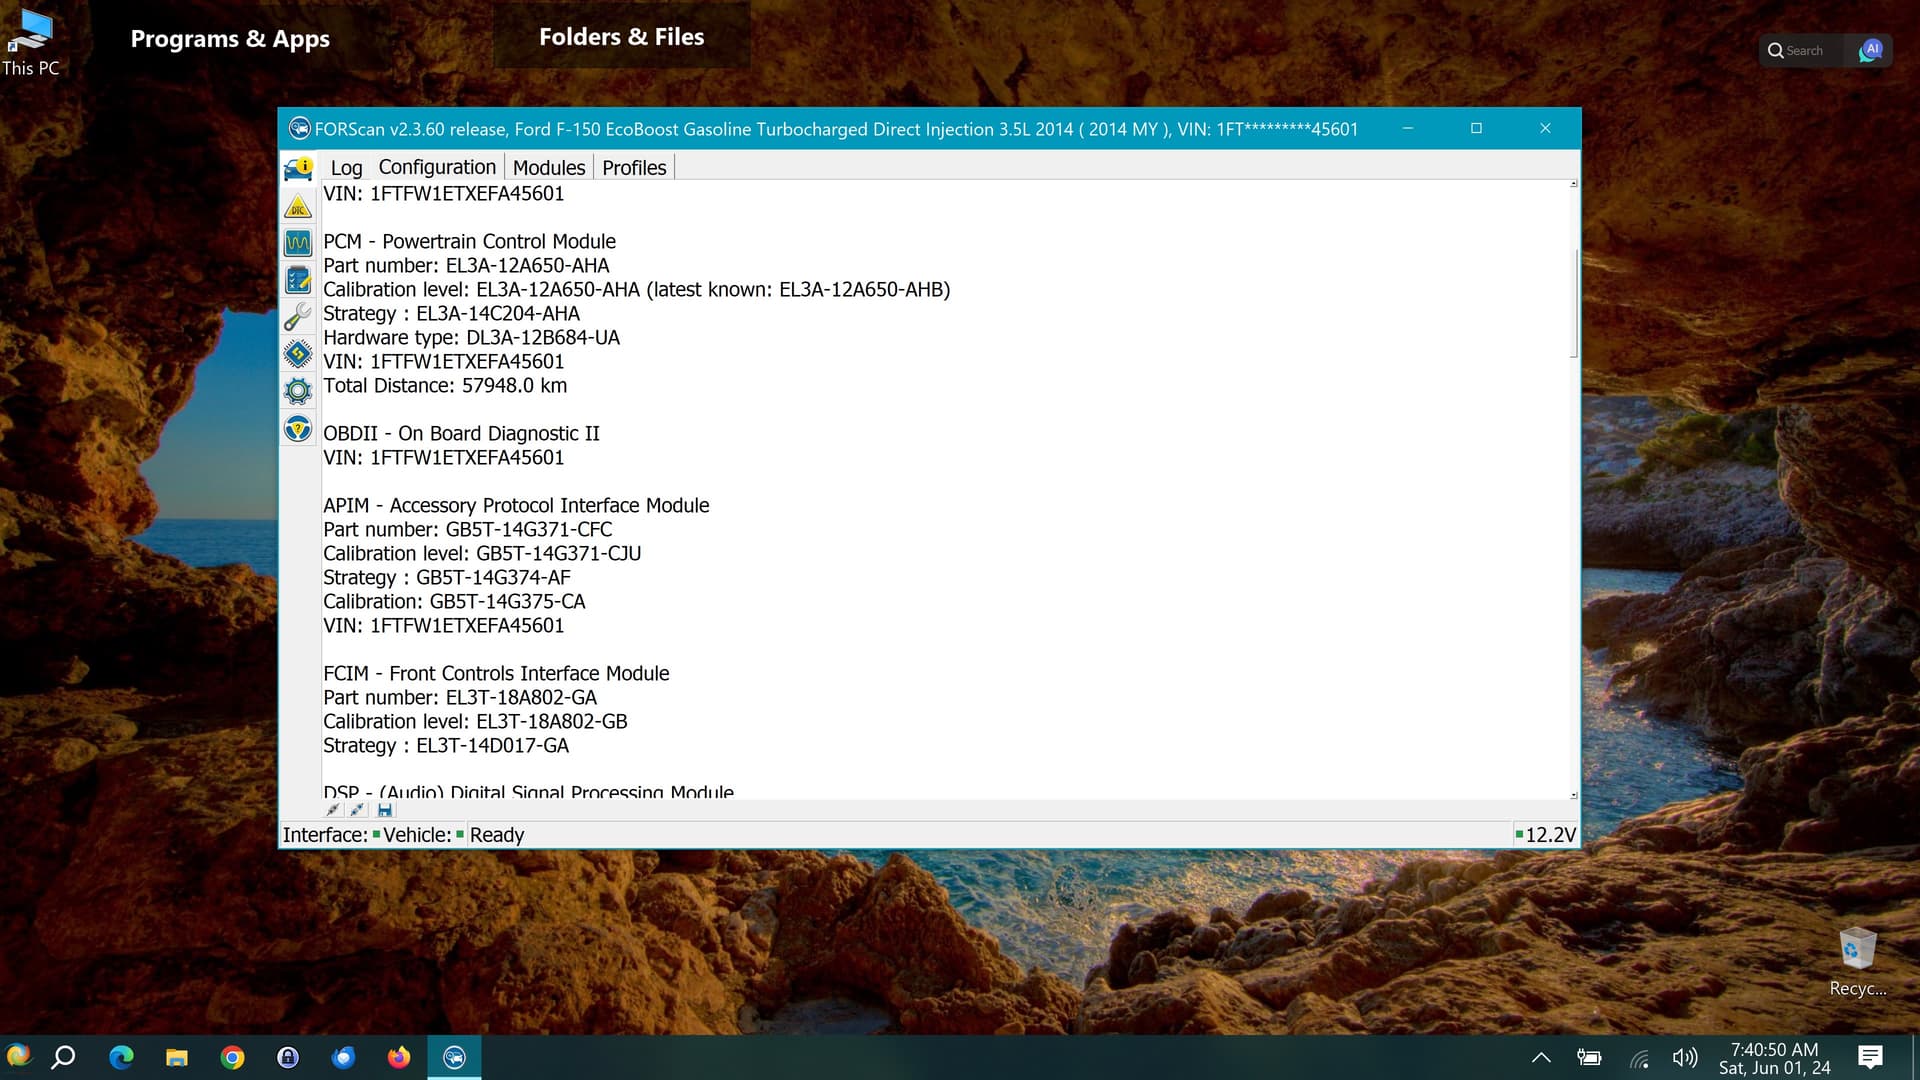Click the scroll up arrow of the log

(1574, 184)
